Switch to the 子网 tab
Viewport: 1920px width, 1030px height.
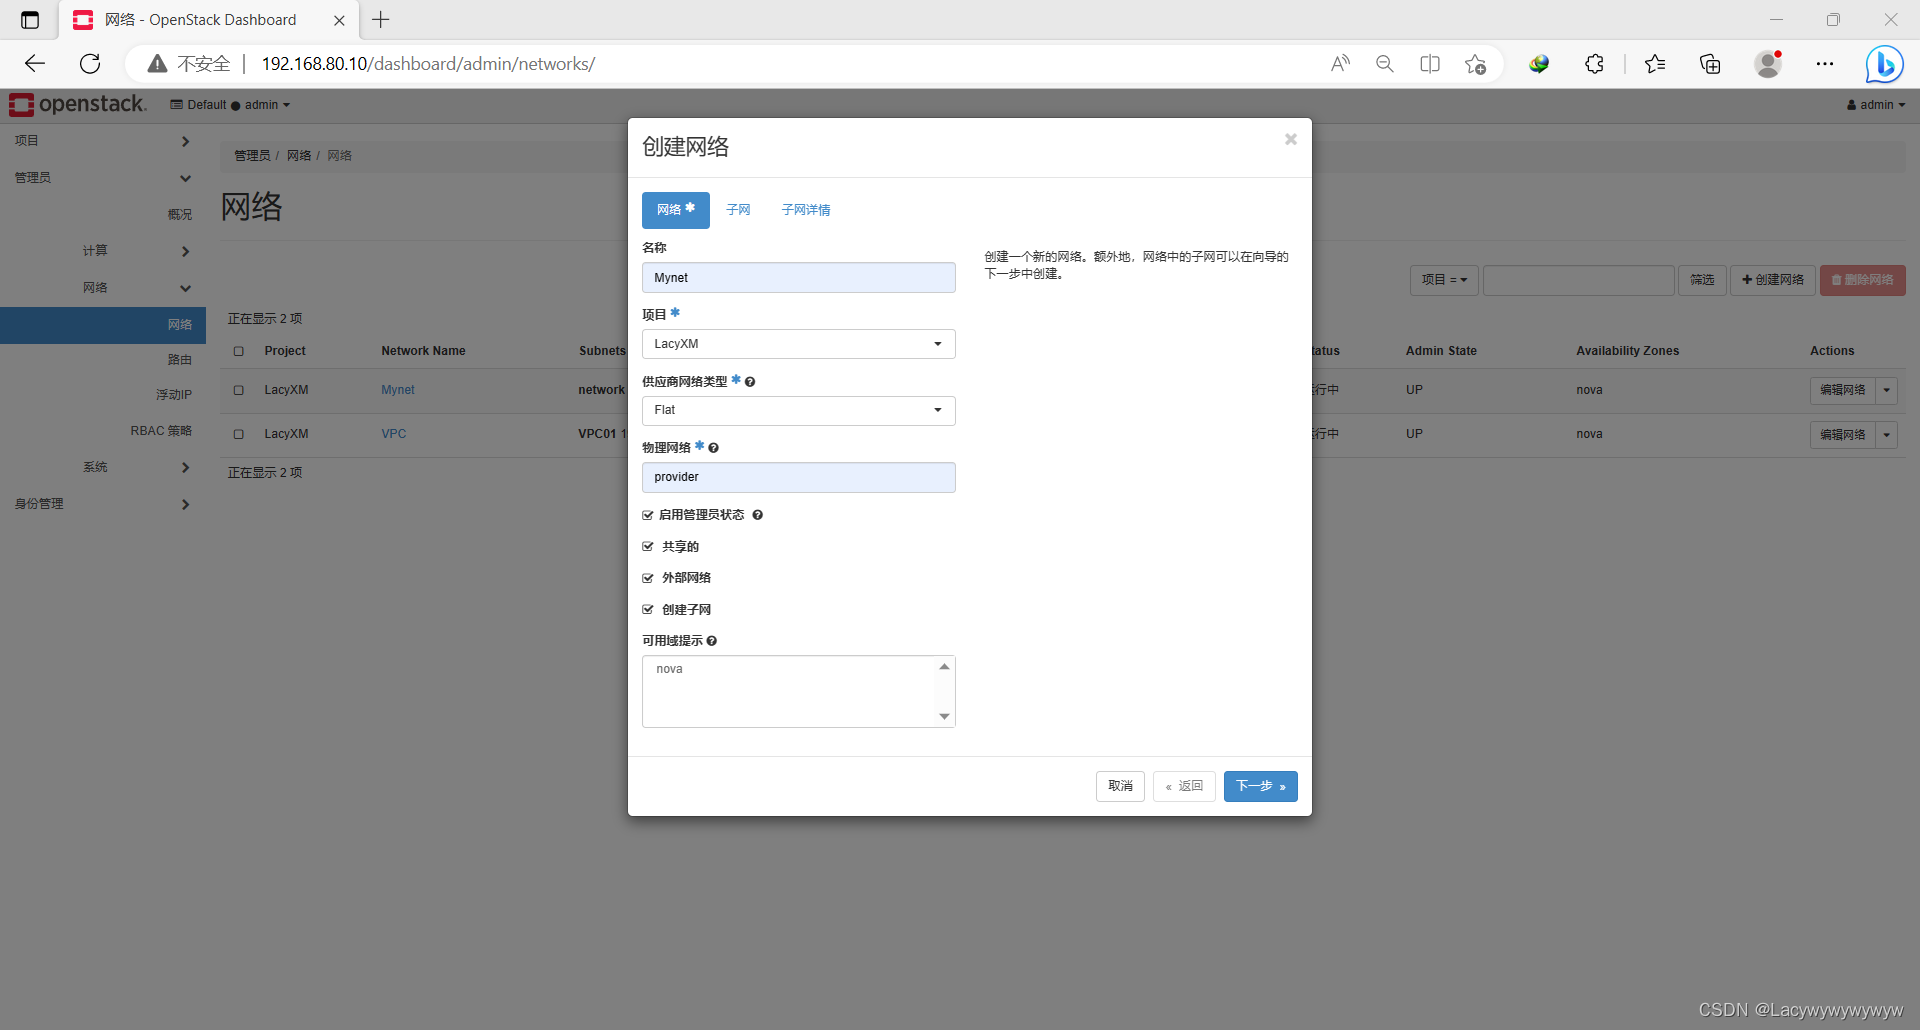tap(738, 209)
